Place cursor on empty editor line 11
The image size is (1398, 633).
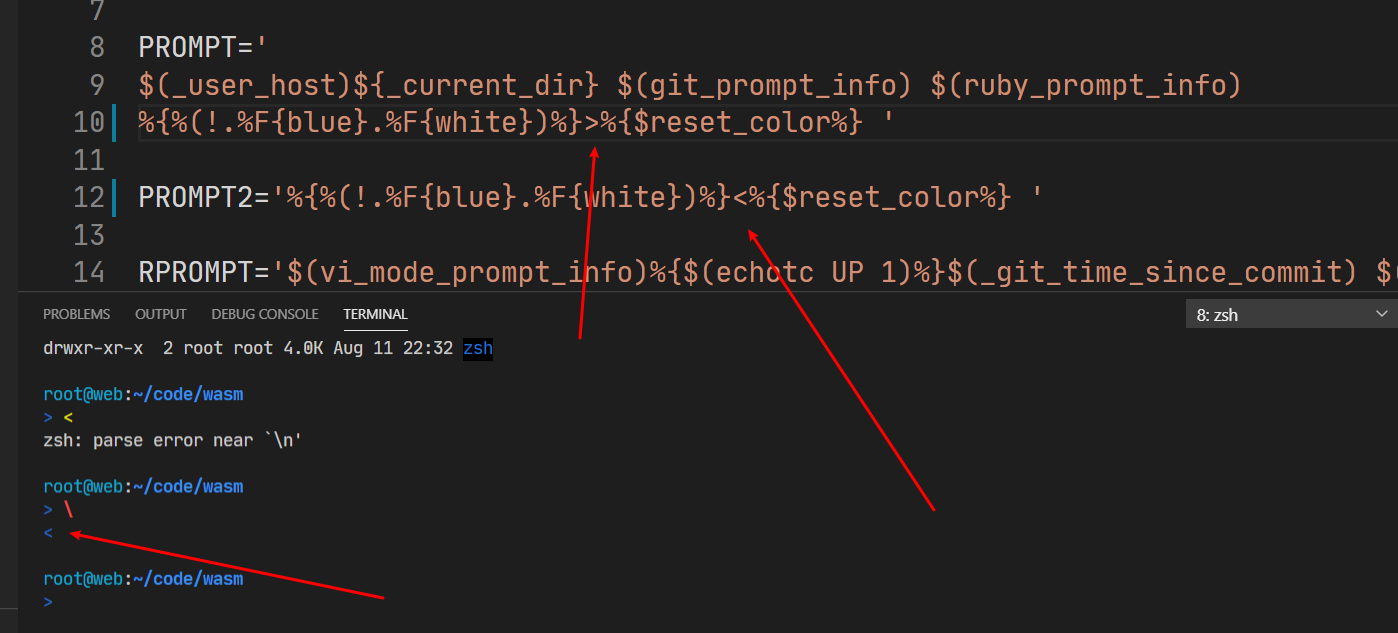(x=400, y=160)
